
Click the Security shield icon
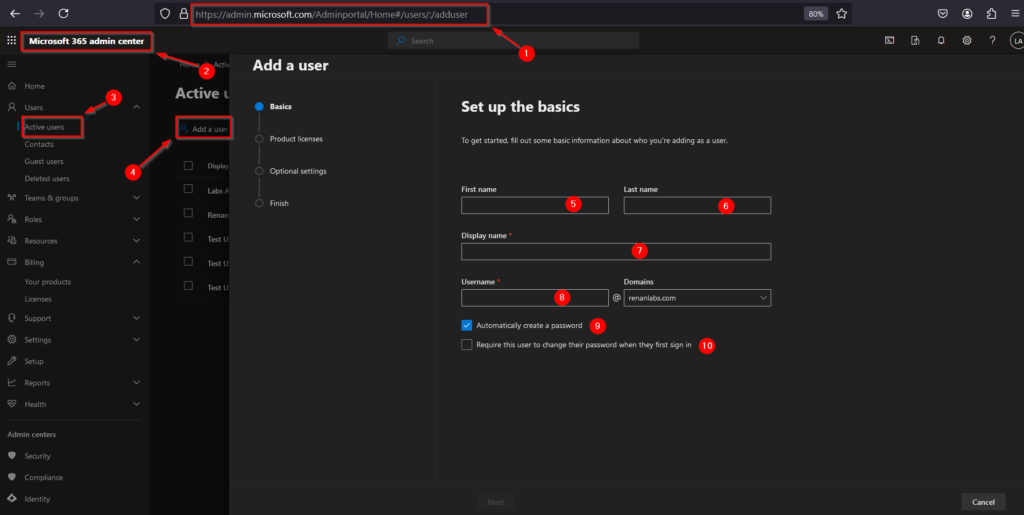12,456
